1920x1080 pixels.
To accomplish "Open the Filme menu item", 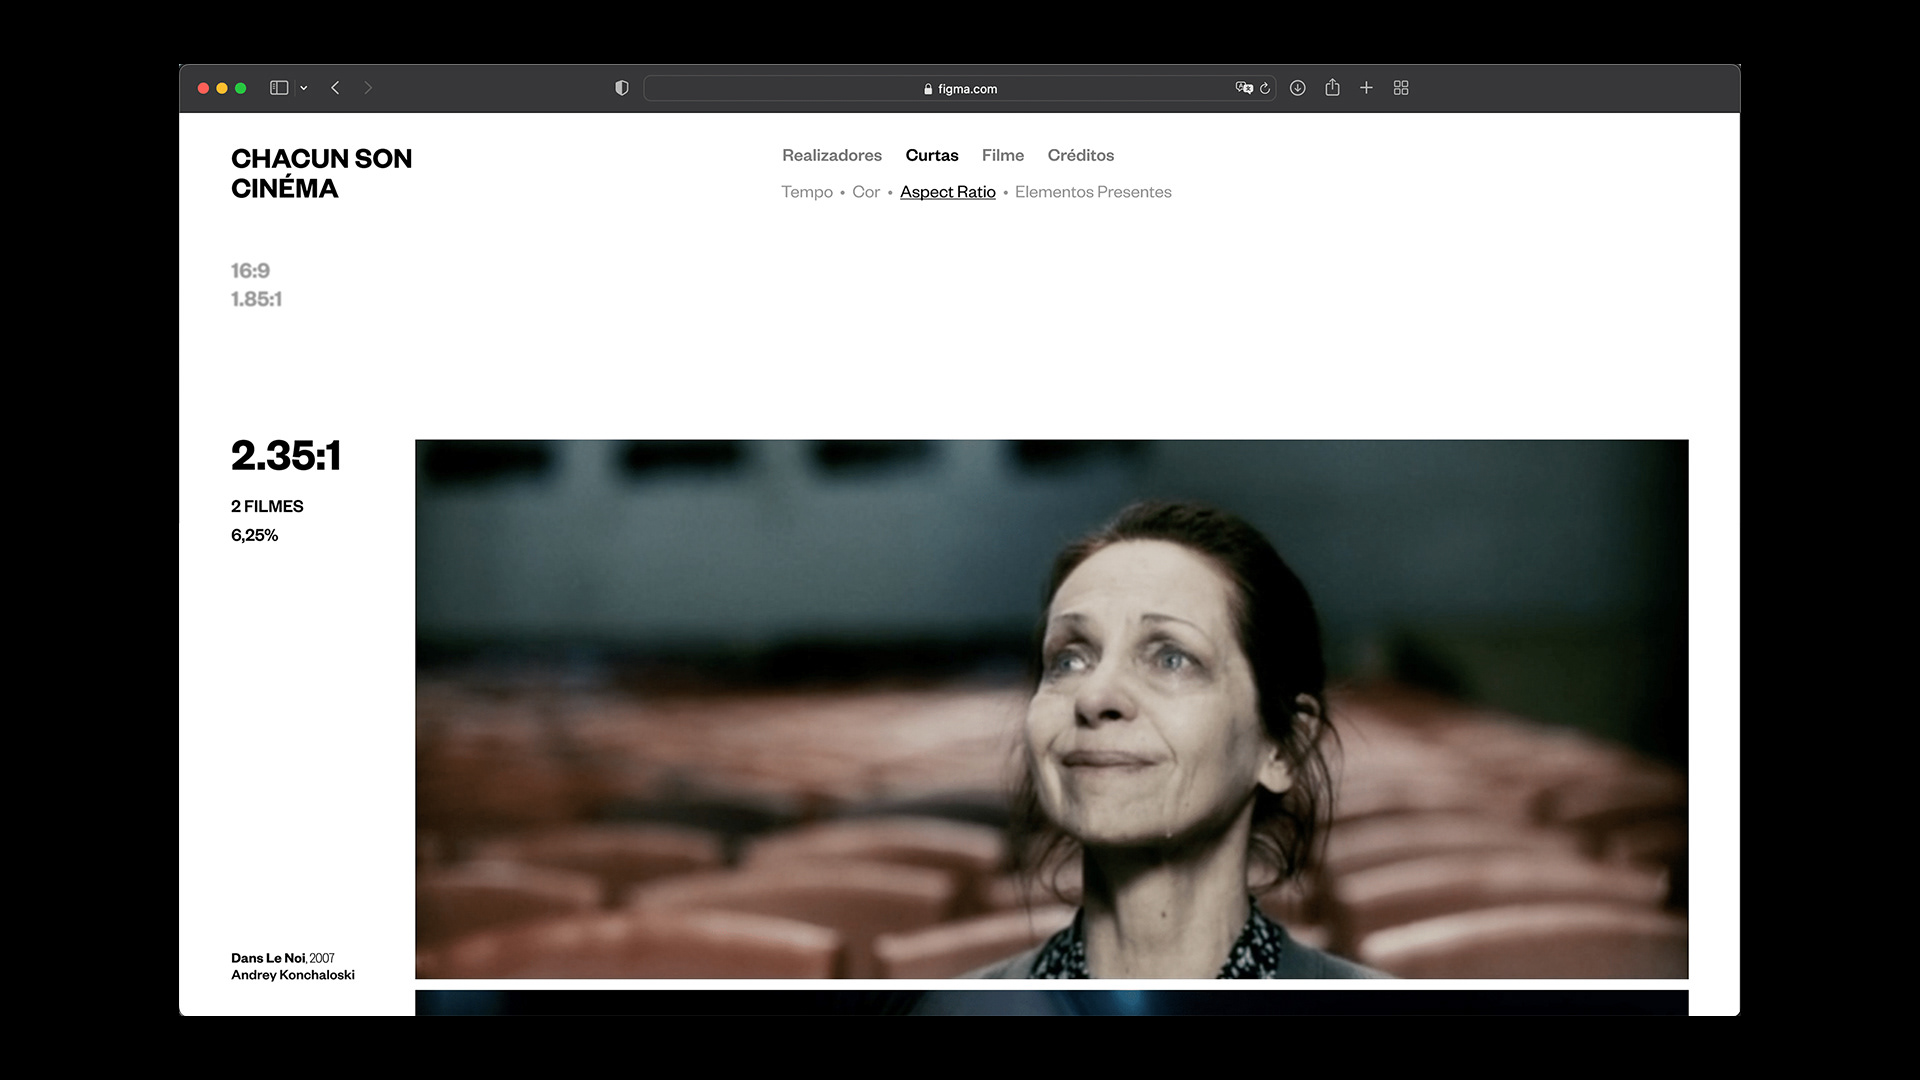I will 1003,155.
